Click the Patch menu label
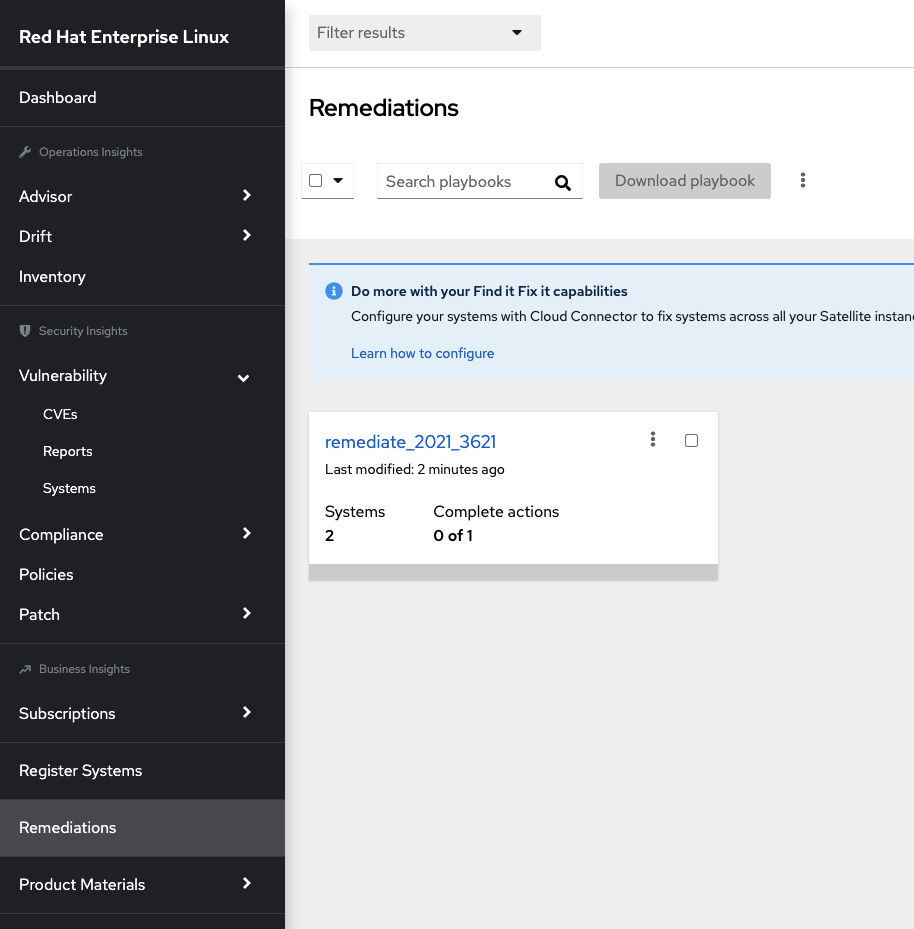The width and height of the screenshot is (914, 929). (x=39, y=614)
